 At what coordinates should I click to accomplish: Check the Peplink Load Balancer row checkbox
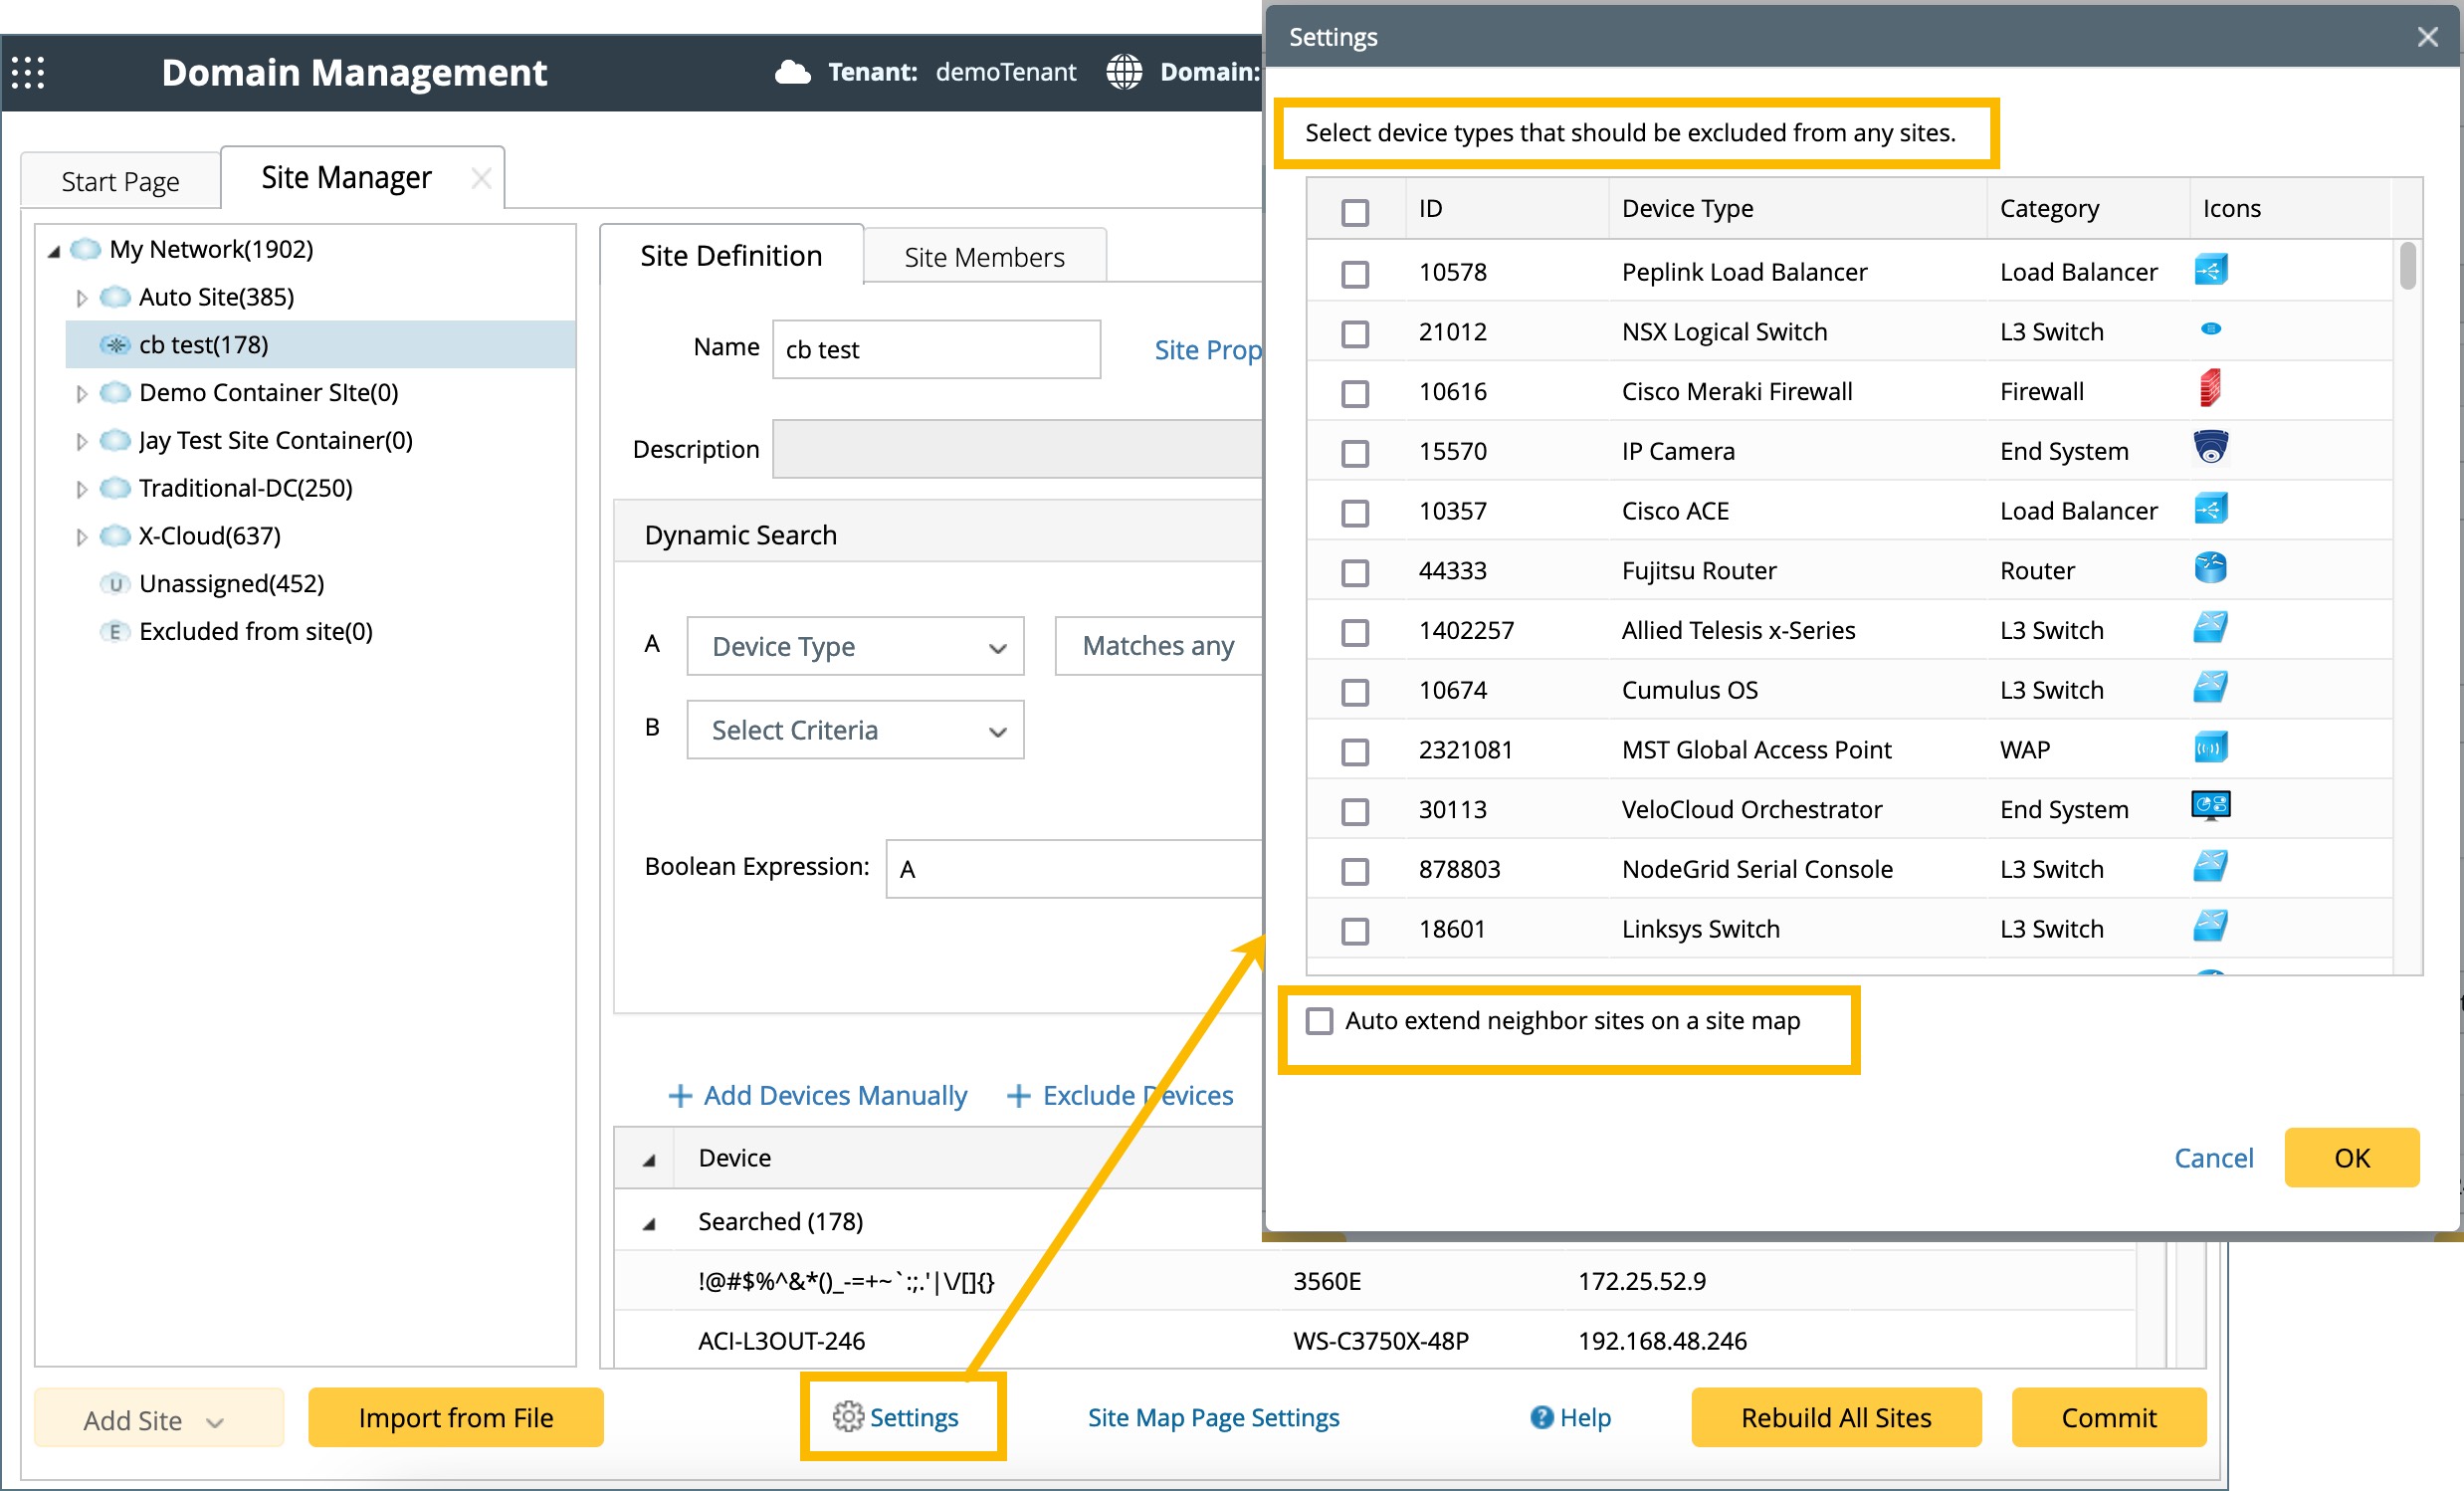(x=1355, y=274)
